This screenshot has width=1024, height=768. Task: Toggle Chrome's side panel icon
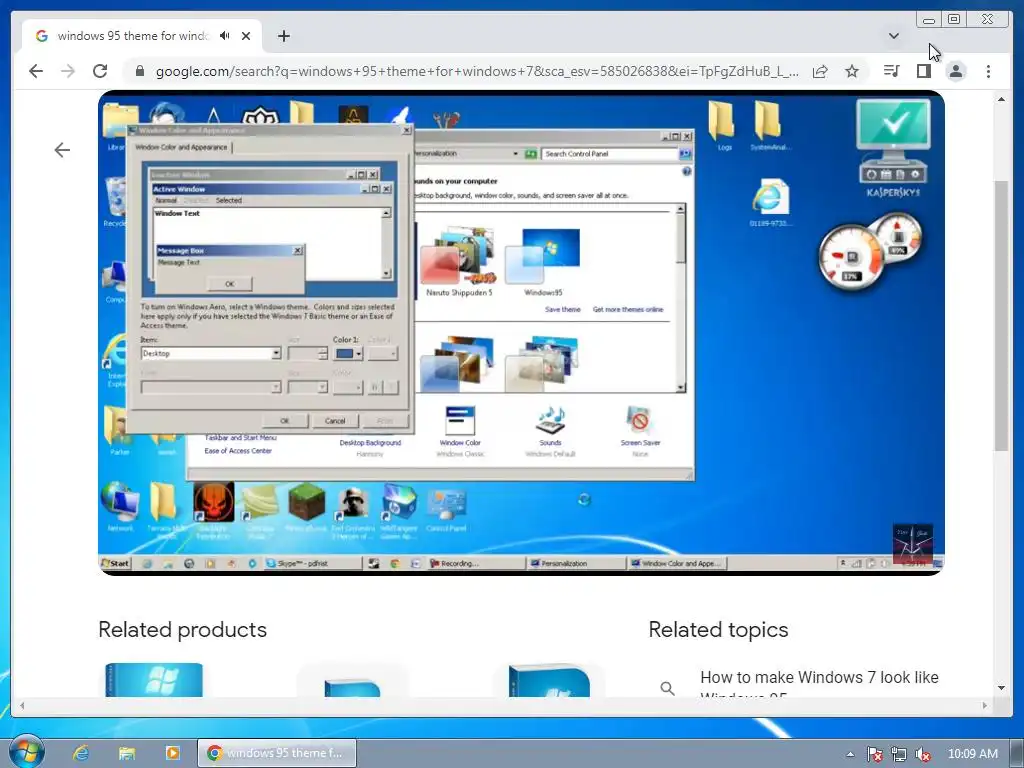pos(923,71)
